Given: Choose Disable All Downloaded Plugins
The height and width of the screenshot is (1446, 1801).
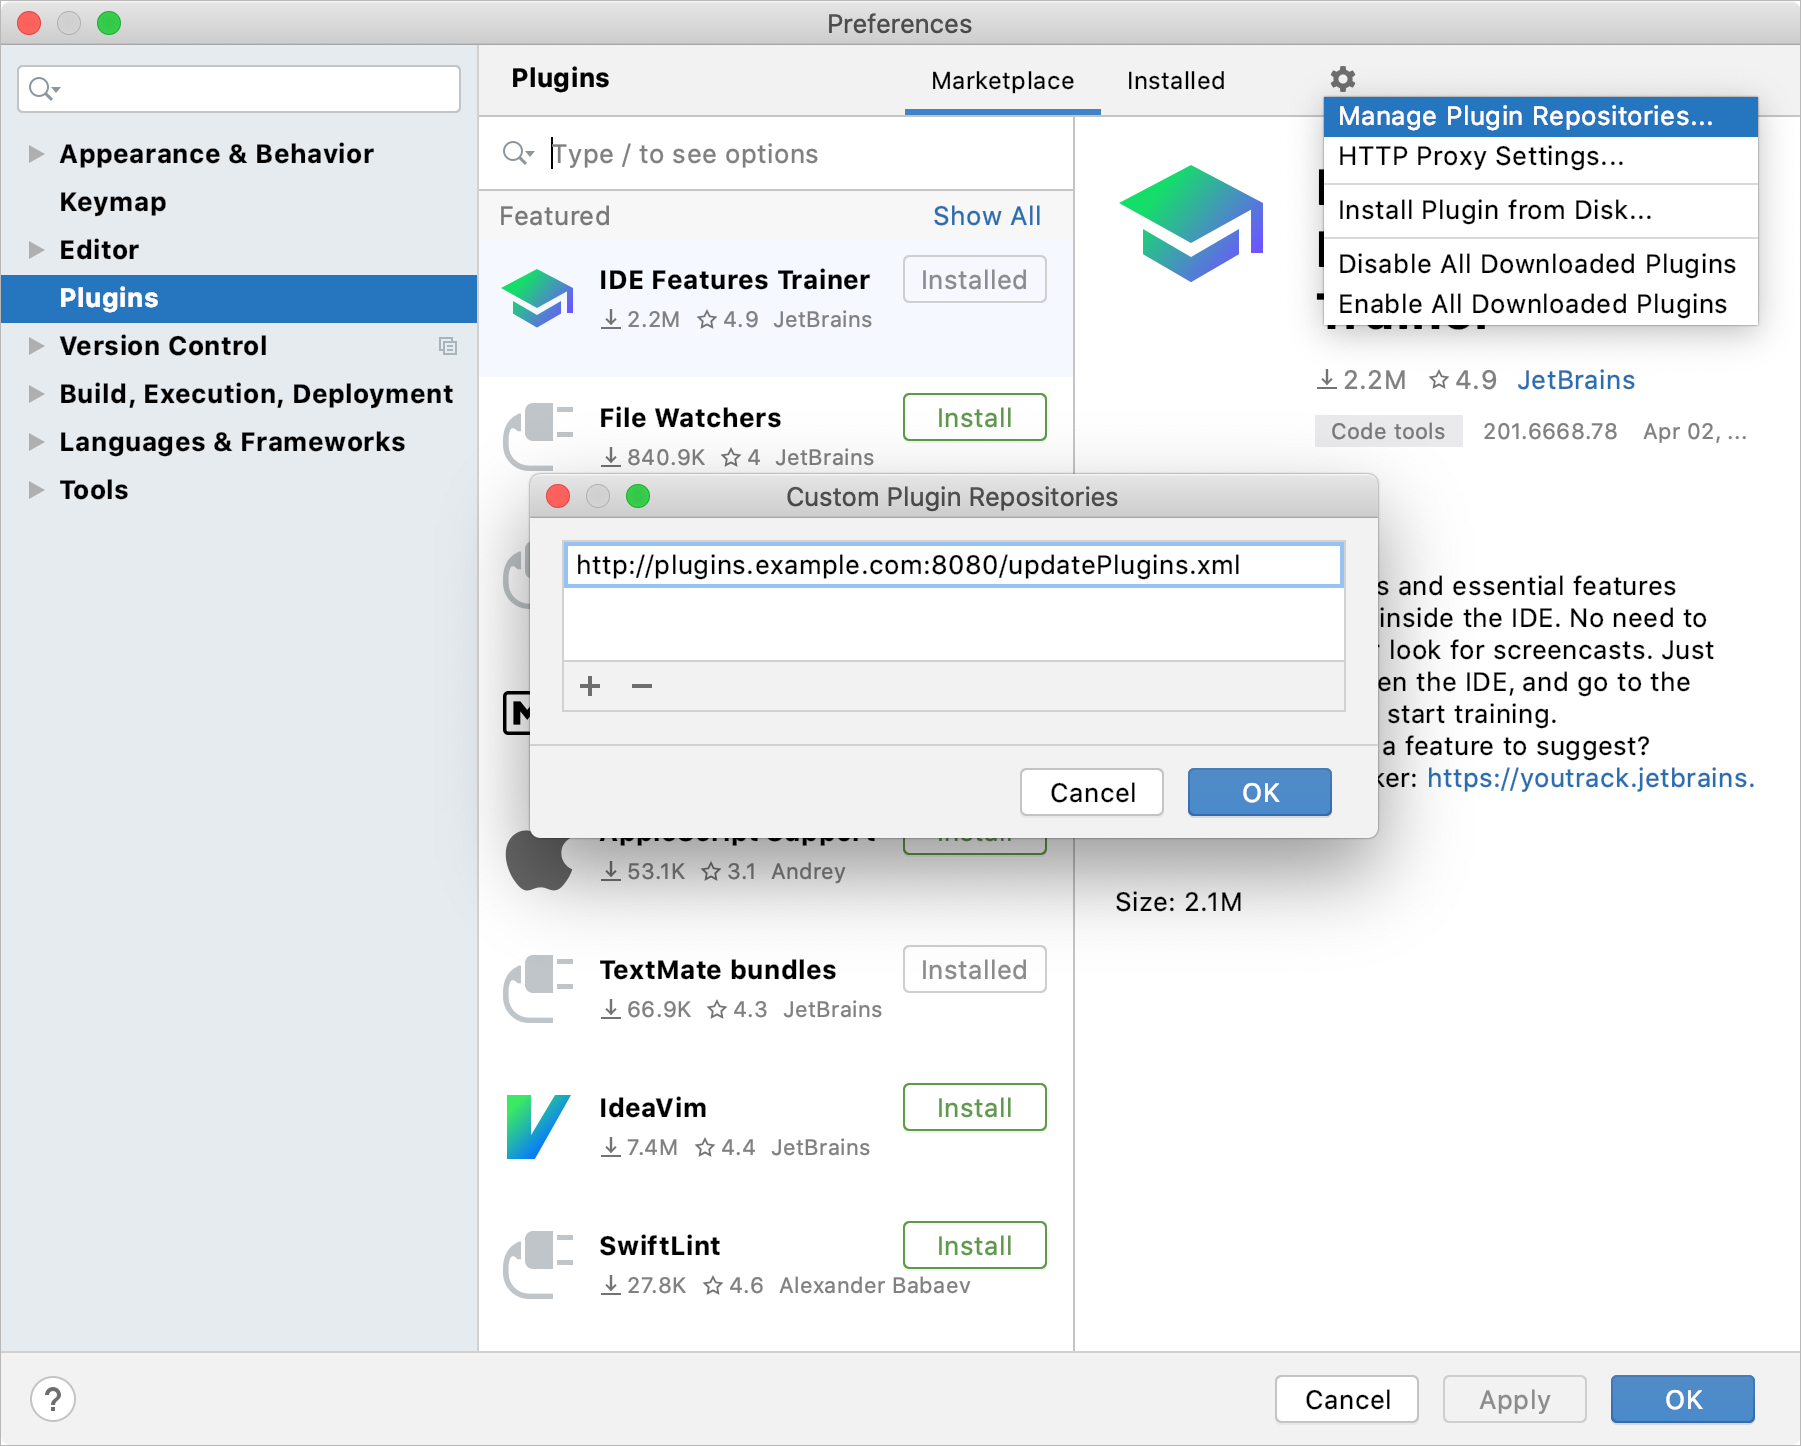Looking at the screenshot, I should tap(1540, 264).
